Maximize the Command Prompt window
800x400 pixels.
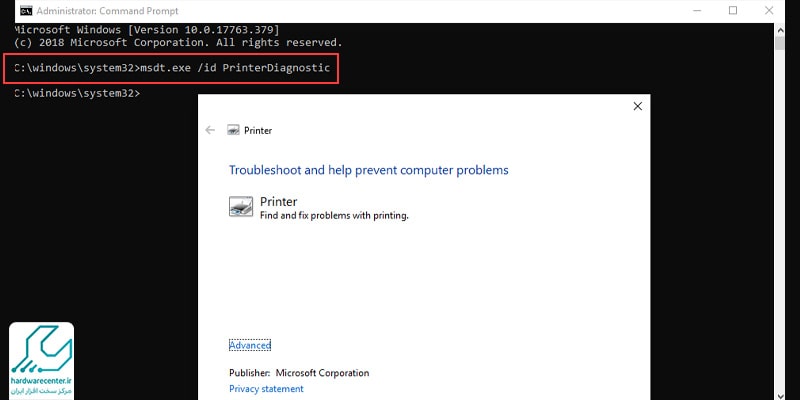click(733, 11)
